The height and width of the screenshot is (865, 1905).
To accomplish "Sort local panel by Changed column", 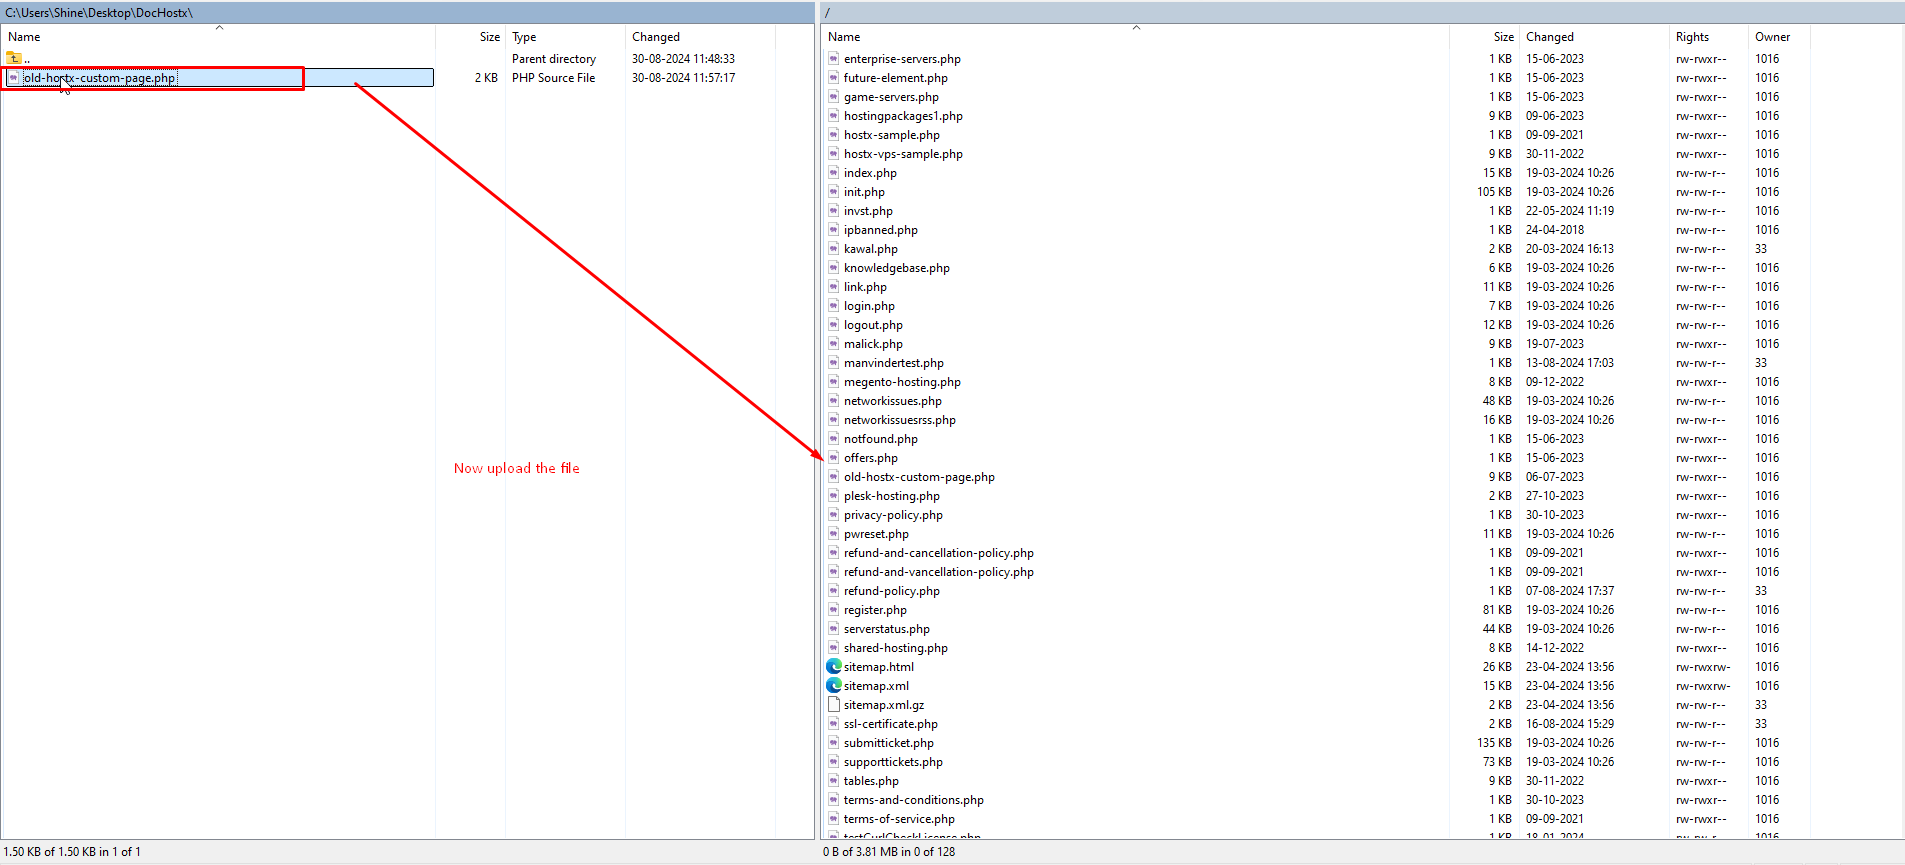I will (655, 37).
